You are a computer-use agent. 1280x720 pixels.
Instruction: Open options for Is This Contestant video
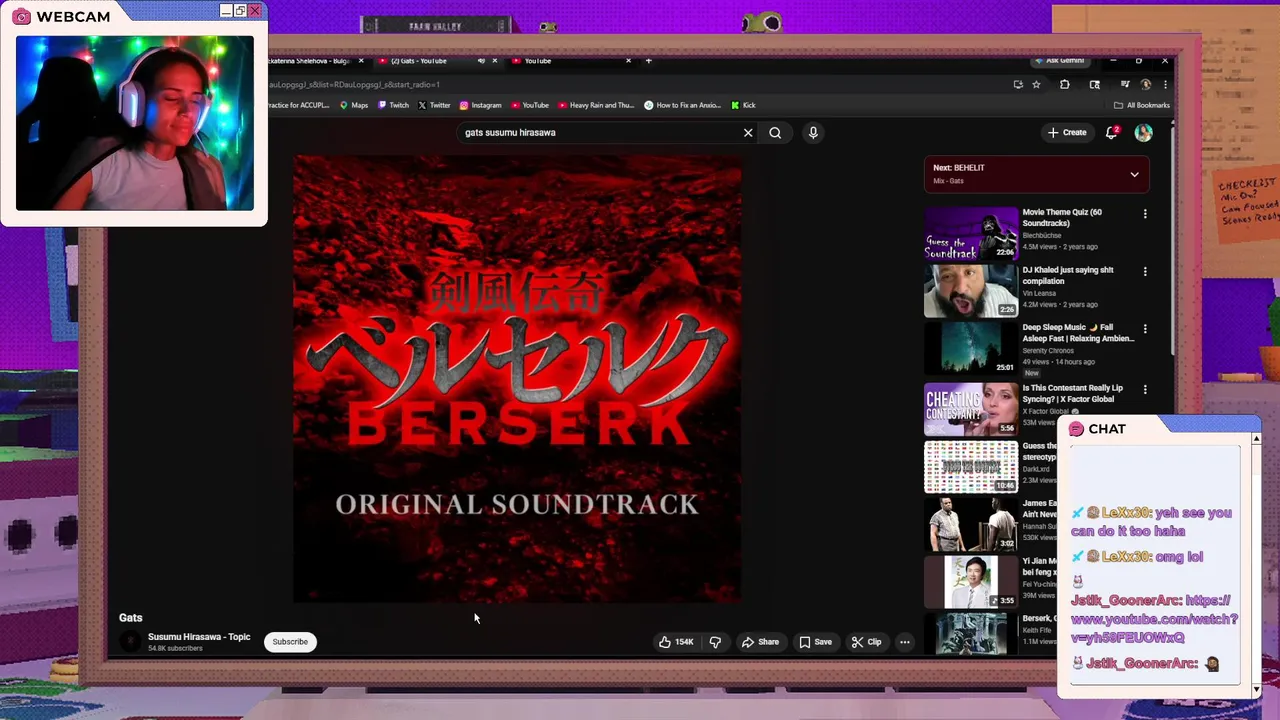1145,389
